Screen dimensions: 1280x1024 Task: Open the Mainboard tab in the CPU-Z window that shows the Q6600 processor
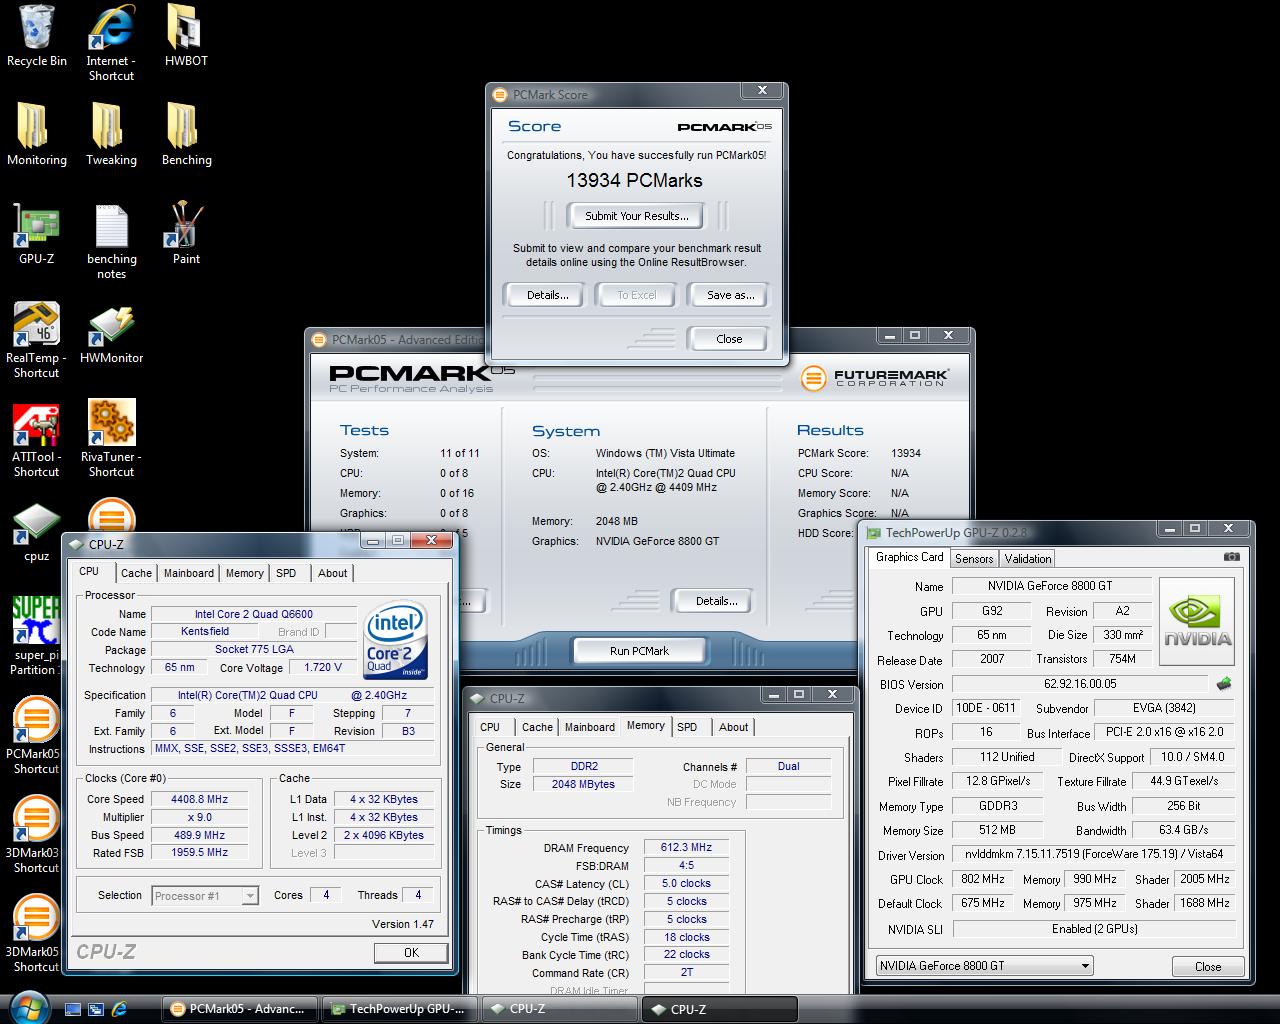tap(189, 573)
